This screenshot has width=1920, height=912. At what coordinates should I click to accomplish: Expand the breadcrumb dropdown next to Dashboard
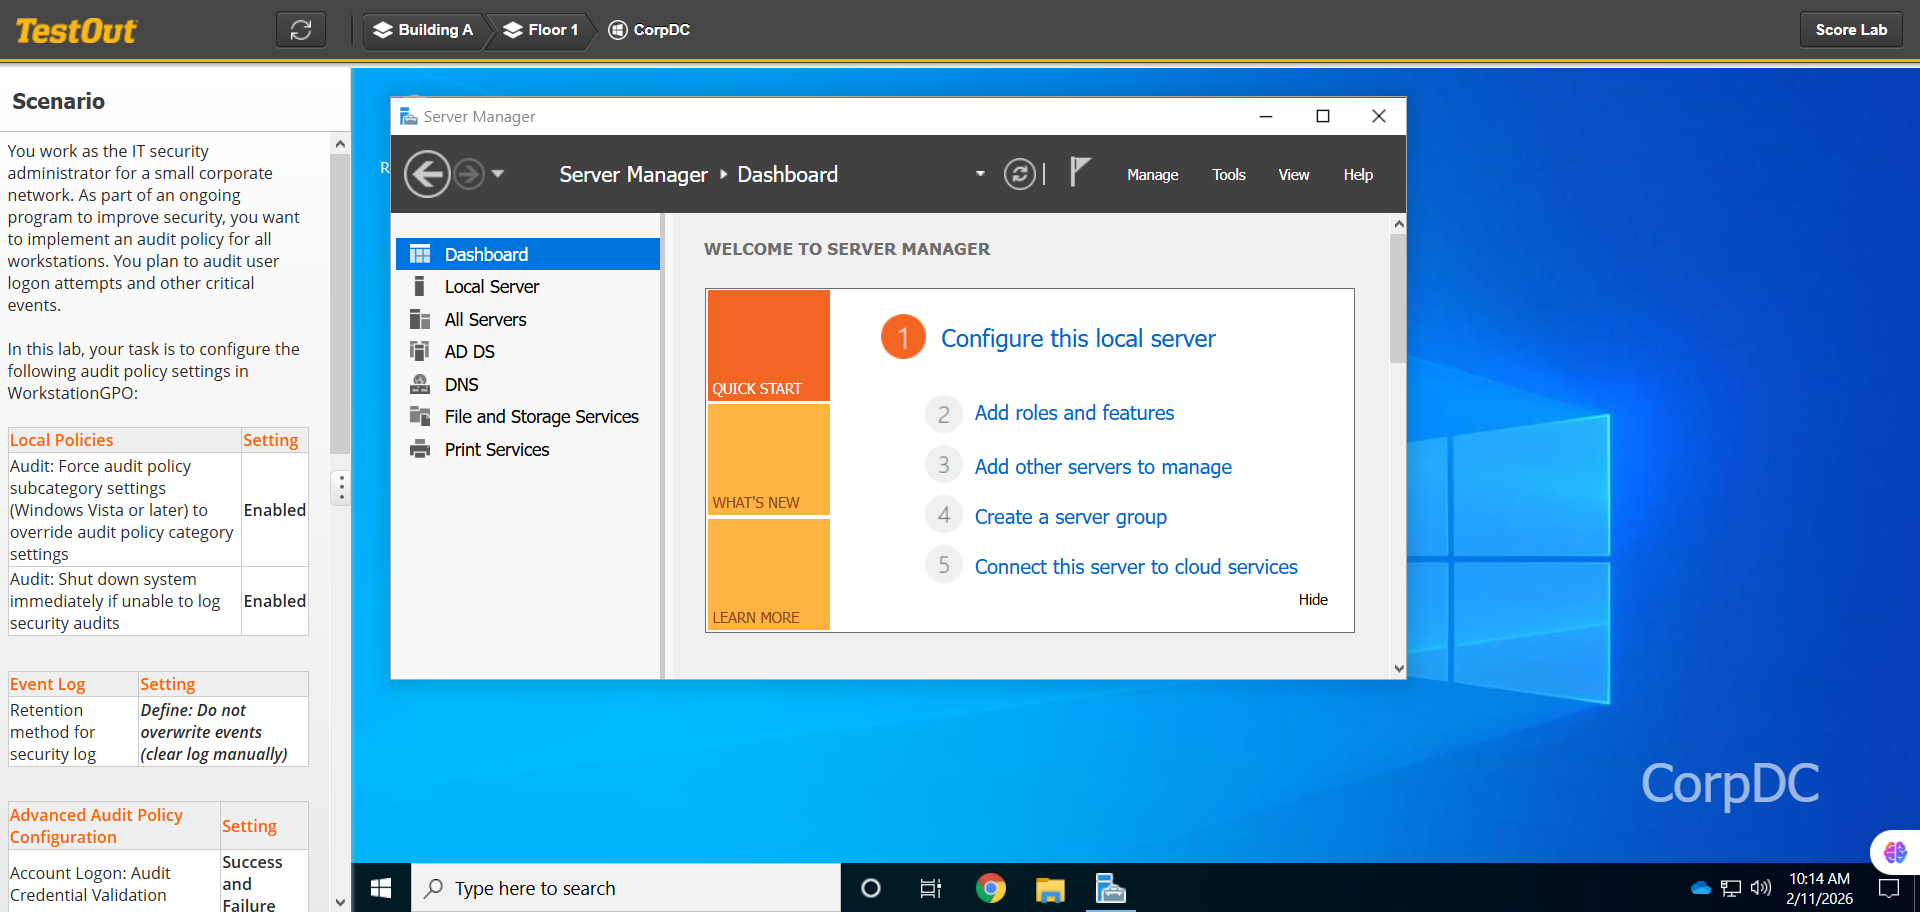click(x=980, y=174)
